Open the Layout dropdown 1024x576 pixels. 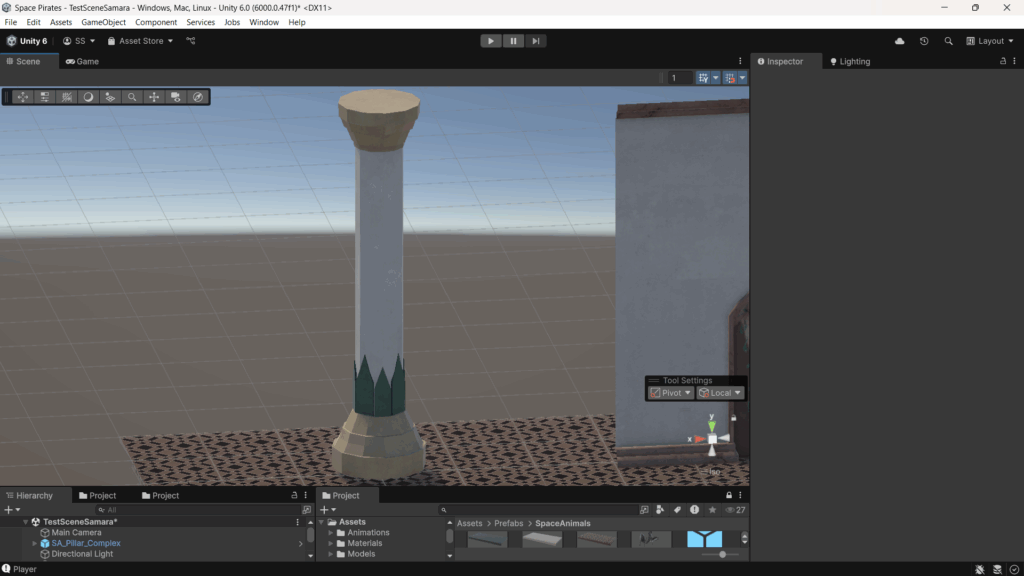pos(990,41)
